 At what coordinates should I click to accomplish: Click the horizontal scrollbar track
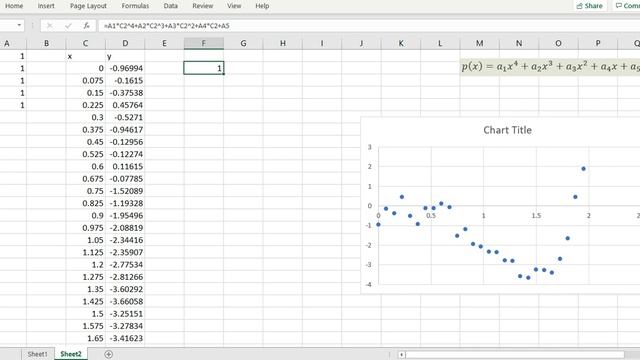(515, 354)
